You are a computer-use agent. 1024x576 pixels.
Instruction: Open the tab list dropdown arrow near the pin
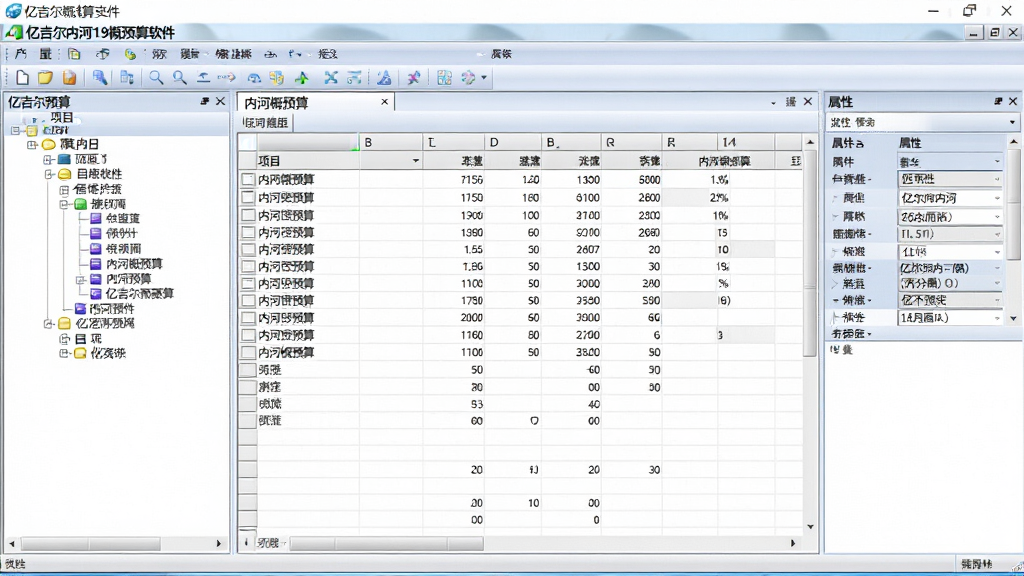[x=773, y=103]
